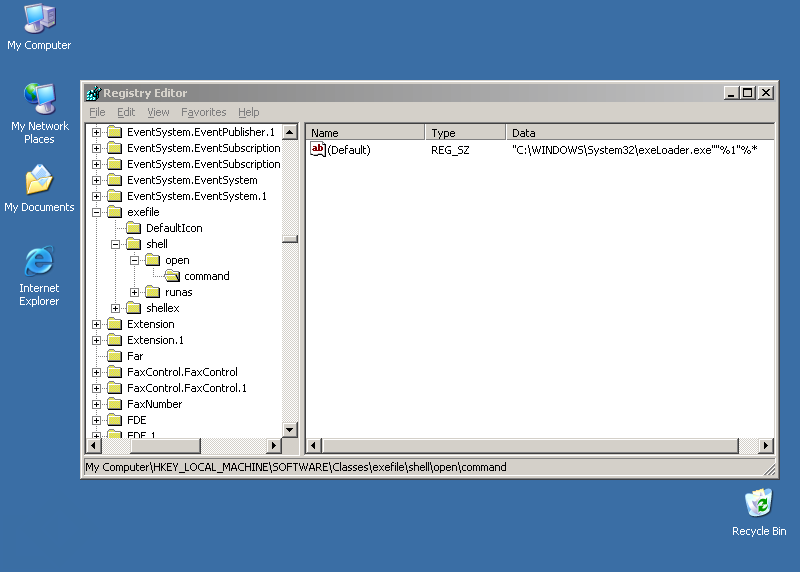800x572 pixels.
Task: Collapse the open key
Action: [135, 260]
